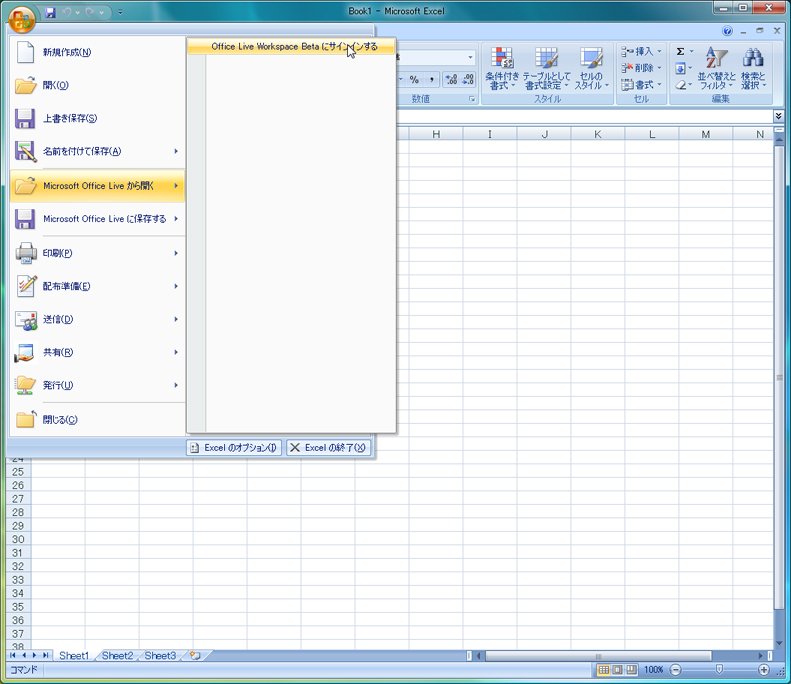791x684 pixels.
Task: Open テーブルとして書式設定 in the ribbon
Action: coord(546,68)
